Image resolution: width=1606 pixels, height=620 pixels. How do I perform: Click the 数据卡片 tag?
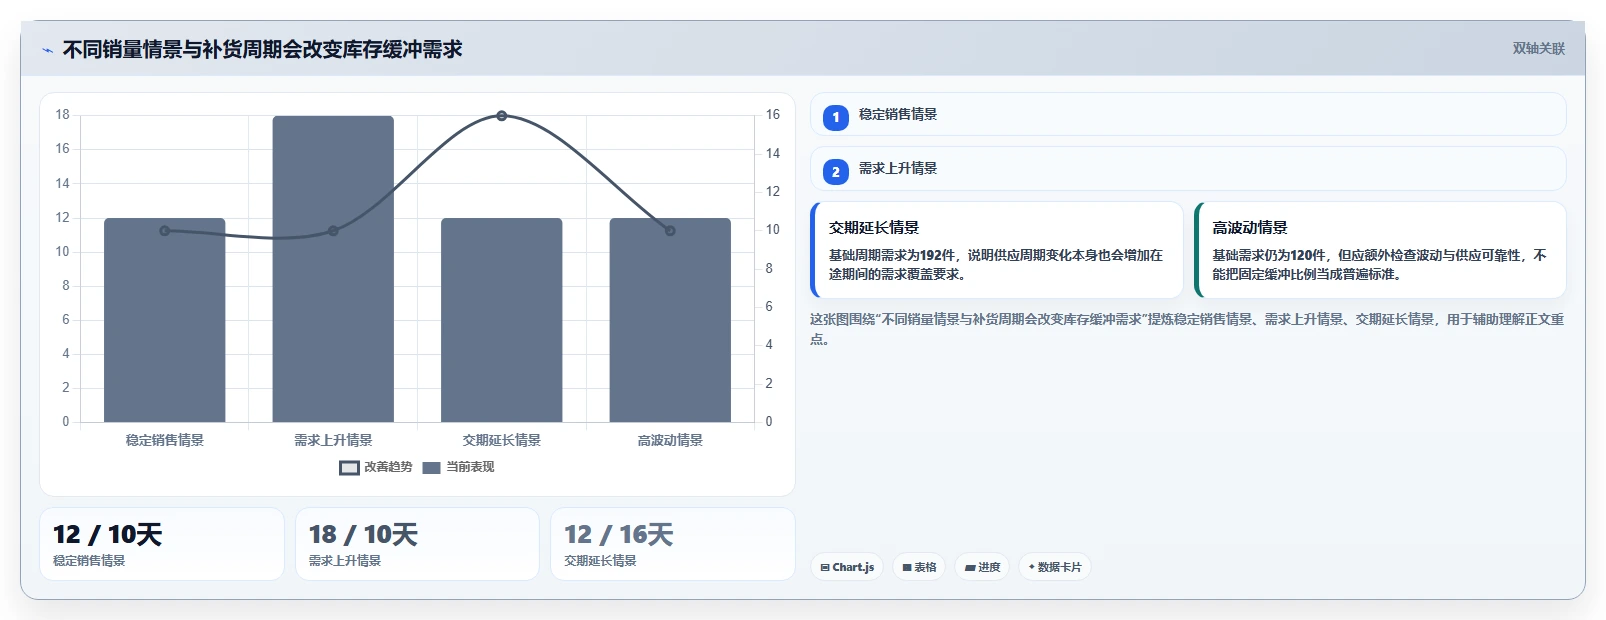click(1055, 567)
